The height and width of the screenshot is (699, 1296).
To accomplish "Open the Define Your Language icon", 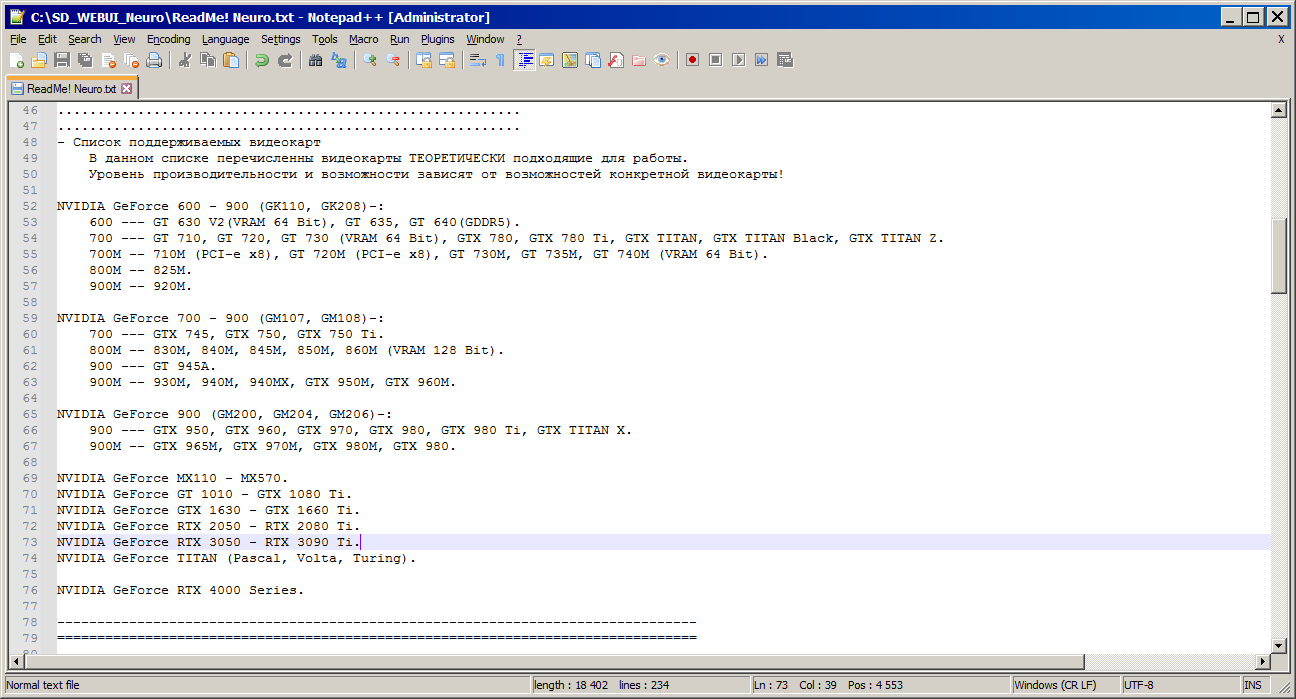I will pyautogui.click(x=547, y=60).
